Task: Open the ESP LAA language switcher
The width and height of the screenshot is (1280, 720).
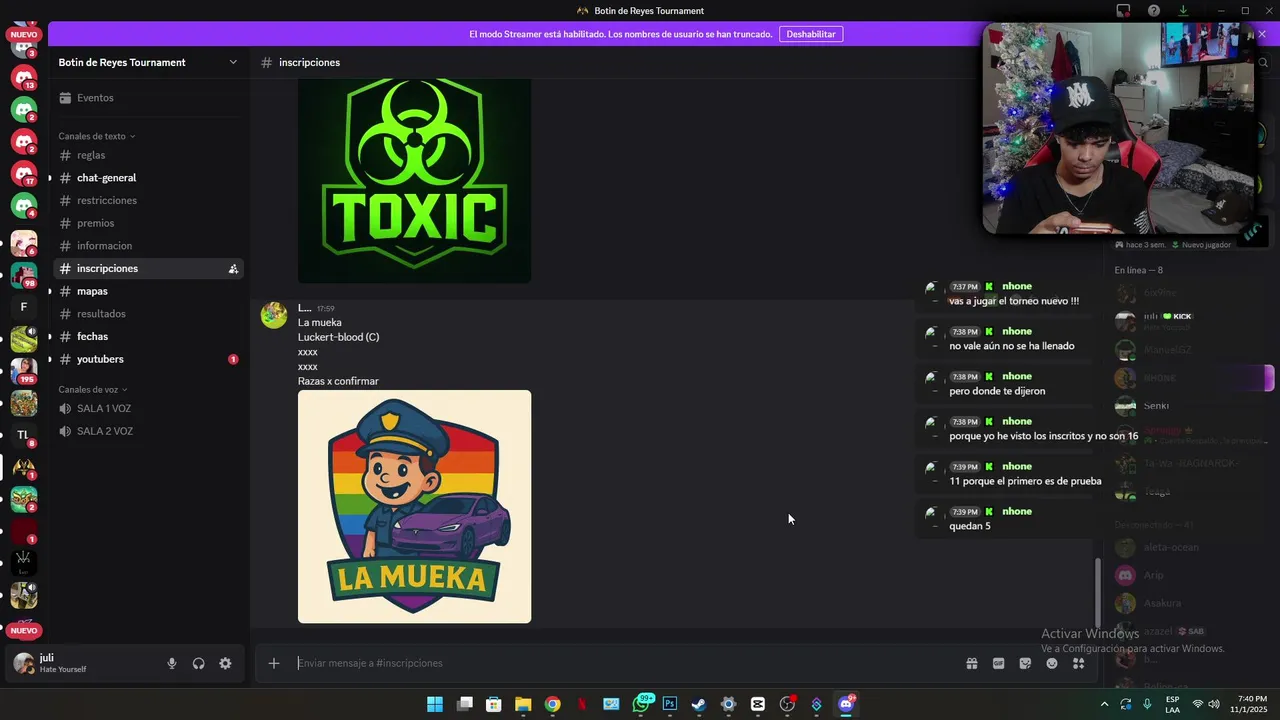Action: [x=1172, y=704]
